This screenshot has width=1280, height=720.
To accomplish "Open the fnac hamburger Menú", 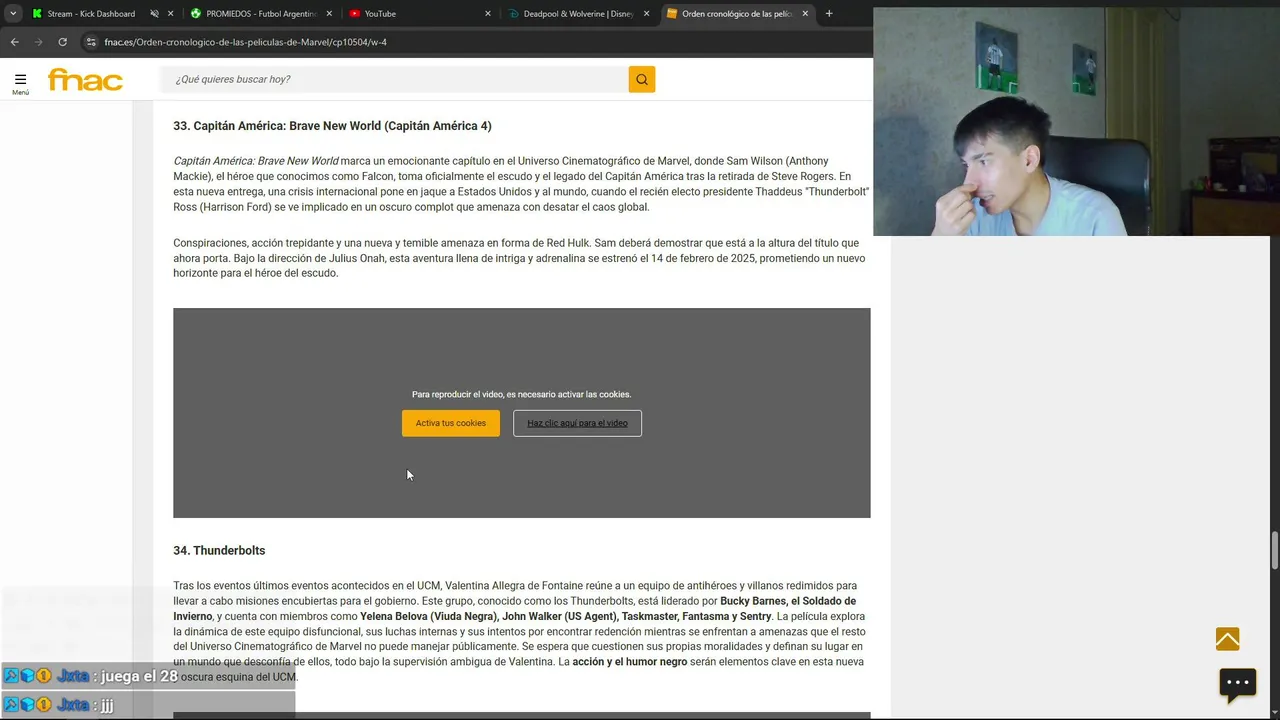I will (x=20, y=83).
